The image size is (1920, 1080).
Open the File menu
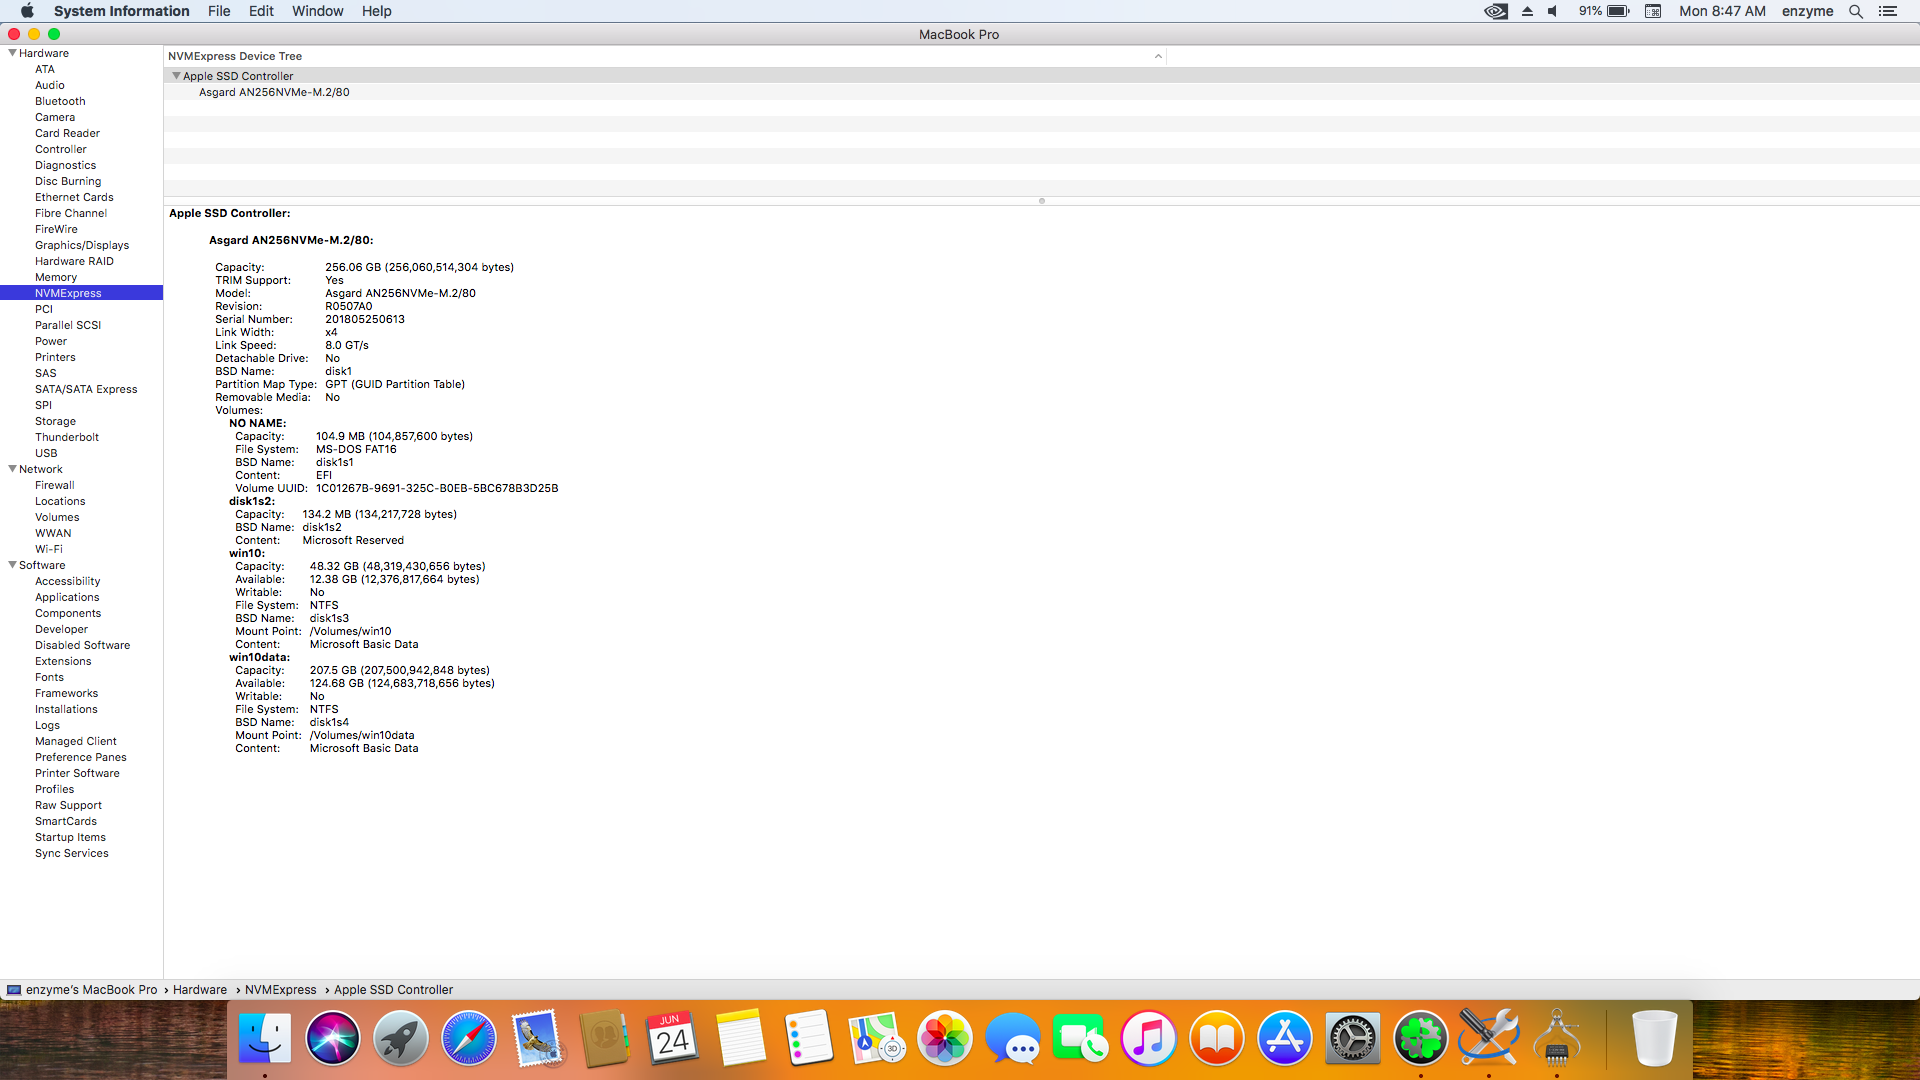[219, 11]
